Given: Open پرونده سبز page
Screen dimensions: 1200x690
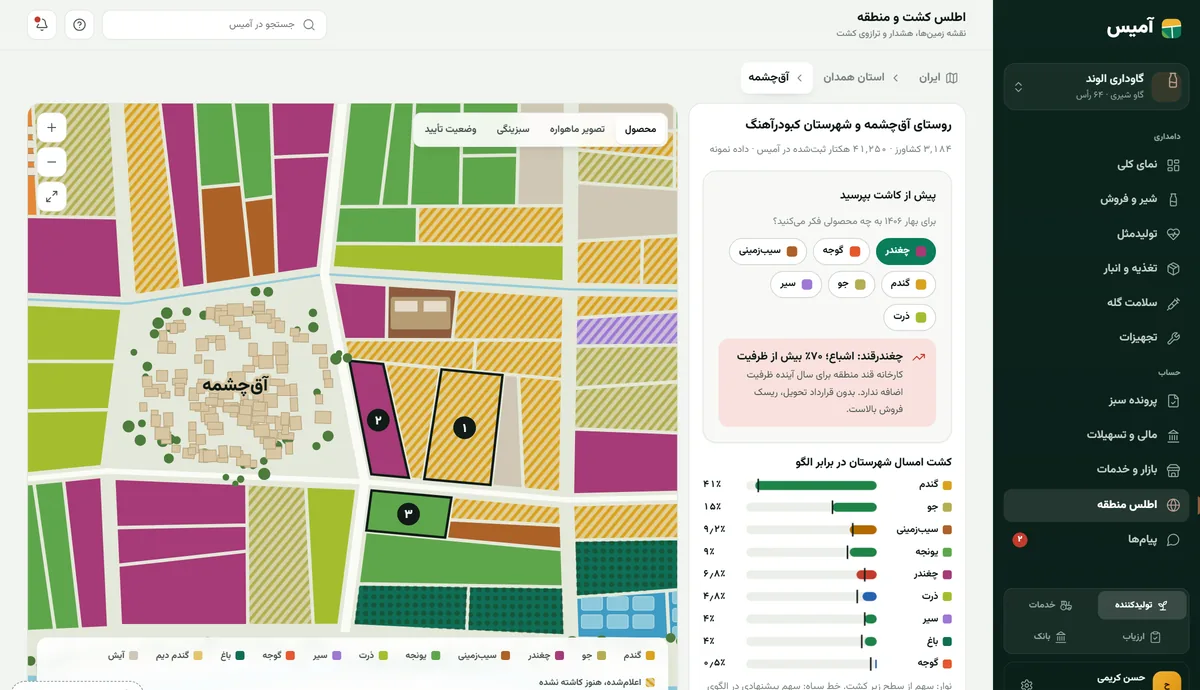Looking at the screenshot, I should pos(1097,401).
